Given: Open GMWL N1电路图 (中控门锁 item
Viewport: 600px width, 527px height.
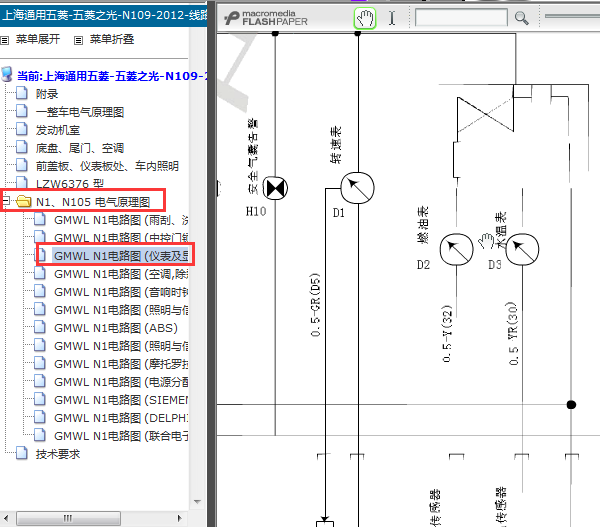Looking at the screenshot, I should click(121, 238).
